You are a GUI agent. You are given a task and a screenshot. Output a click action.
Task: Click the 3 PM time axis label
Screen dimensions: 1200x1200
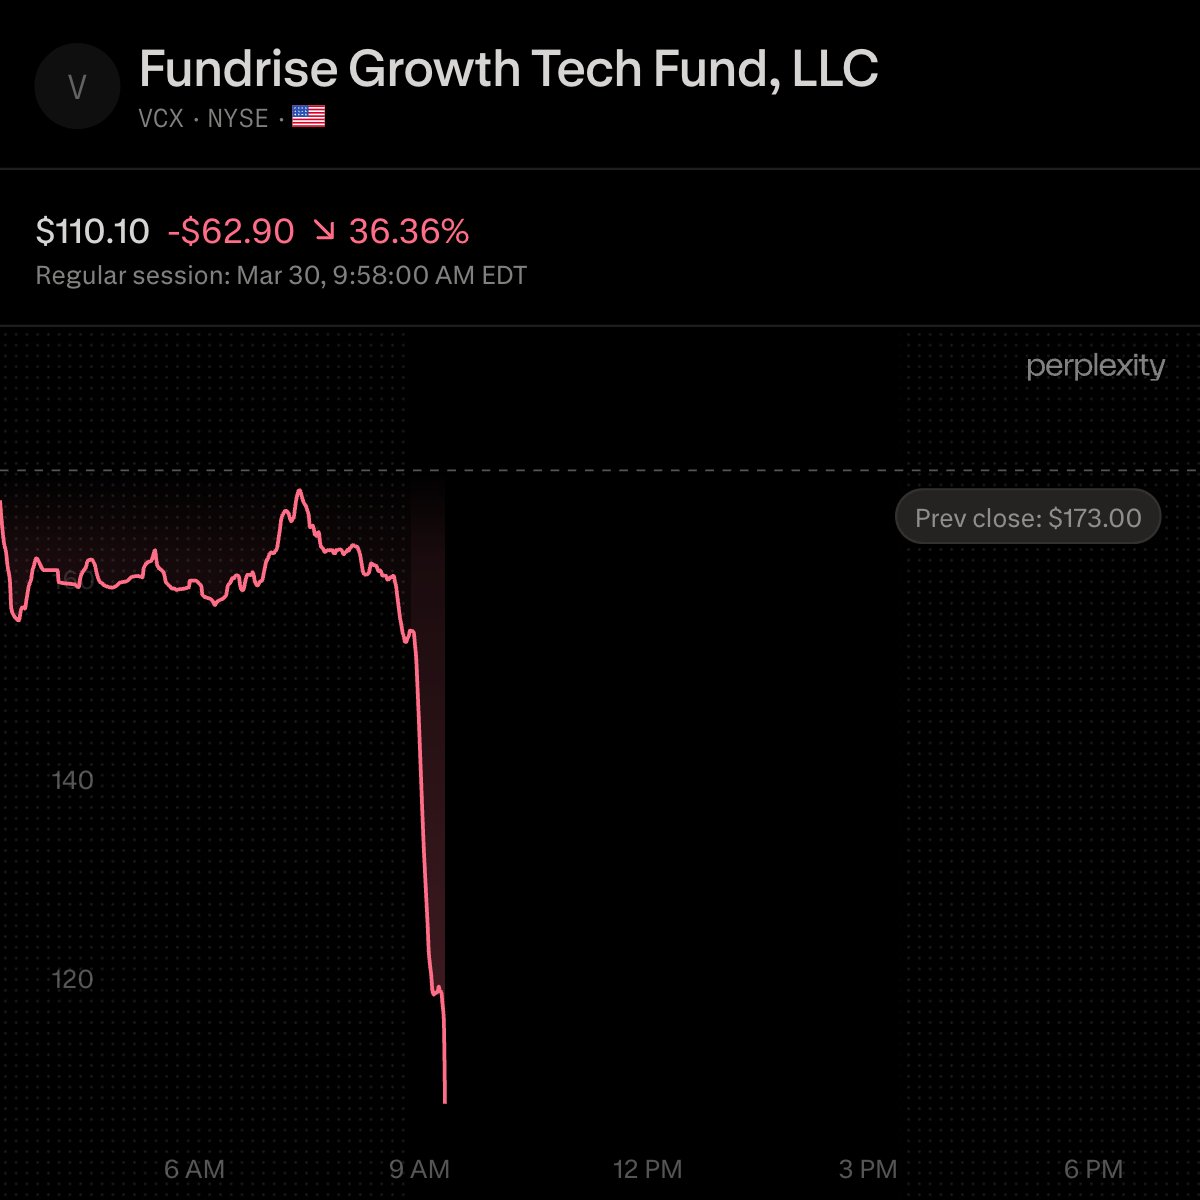pos(868,1168)
